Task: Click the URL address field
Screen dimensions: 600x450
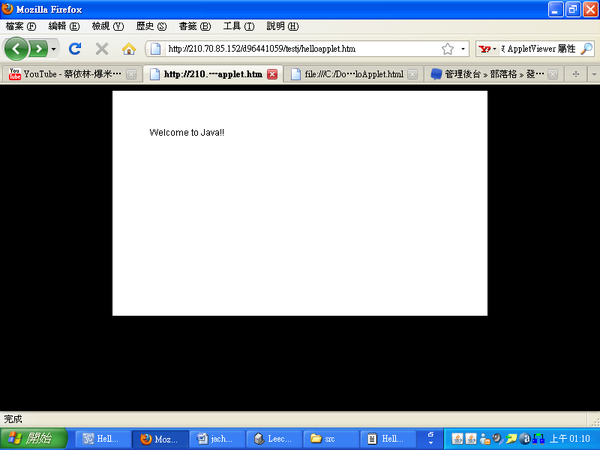Action: 302,49
